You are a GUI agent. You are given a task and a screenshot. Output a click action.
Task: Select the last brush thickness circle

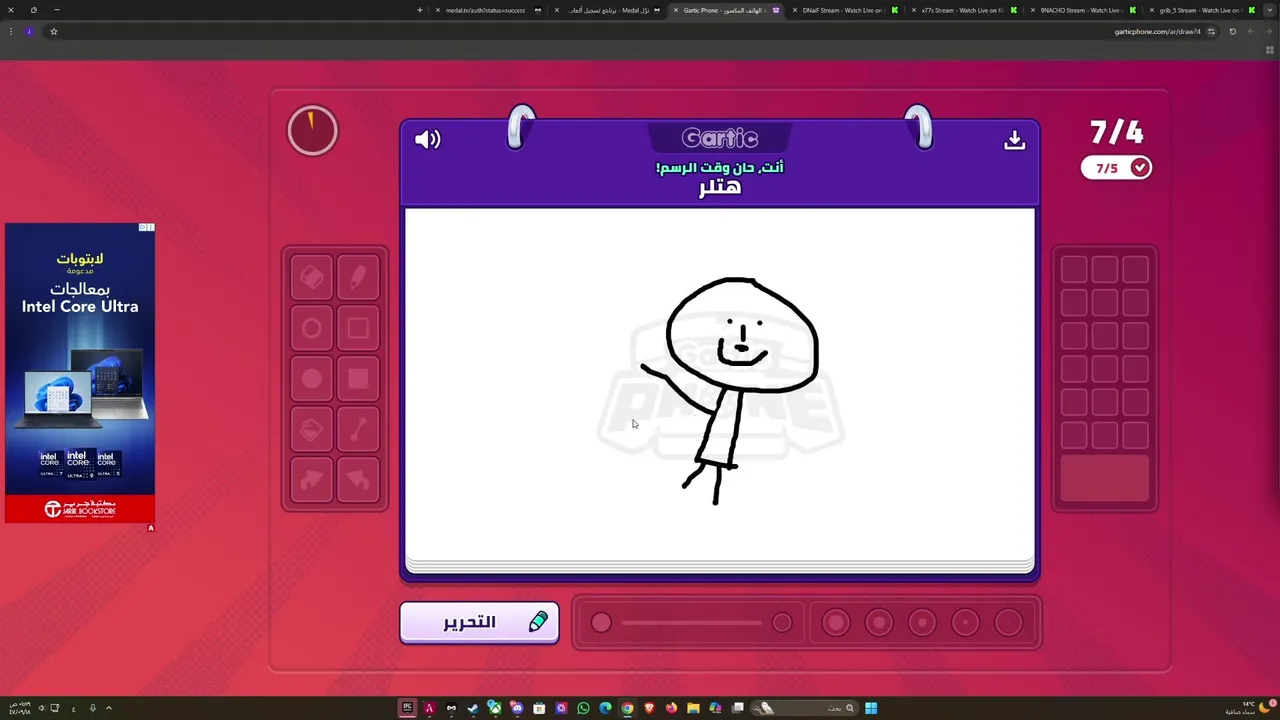pyautogui.click(x=1008, y=623)
